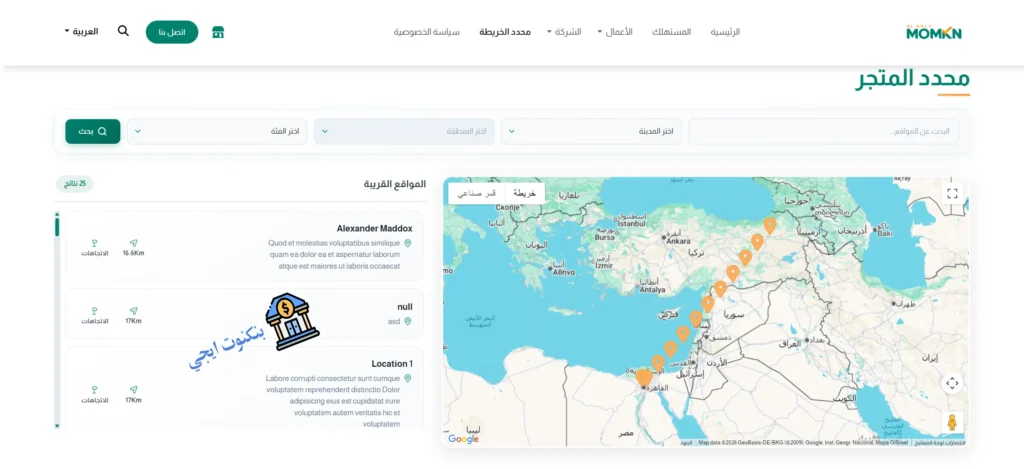
Task: Click the اتصل بنا contact button
Action: [x=172, y=32]
